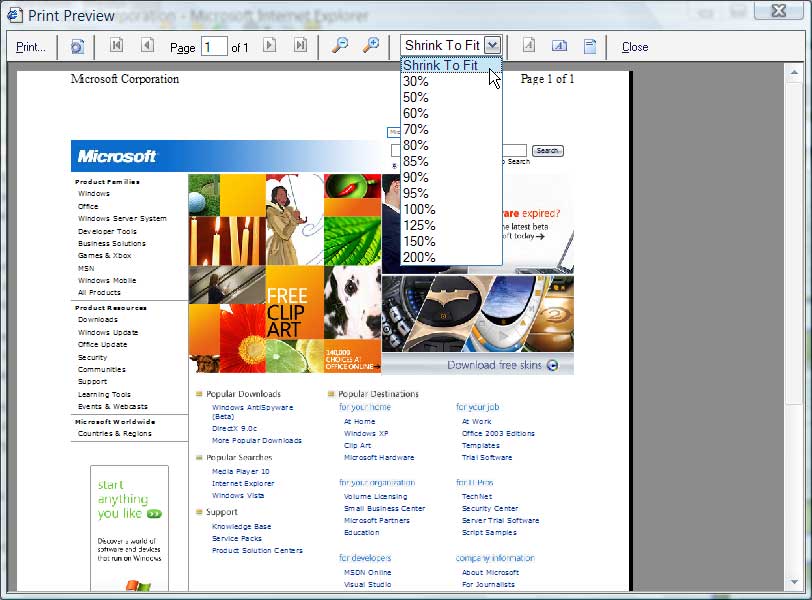Click the Microsoft logo in preview
This screenshot has width=812, height=600.
click(117, 156)
